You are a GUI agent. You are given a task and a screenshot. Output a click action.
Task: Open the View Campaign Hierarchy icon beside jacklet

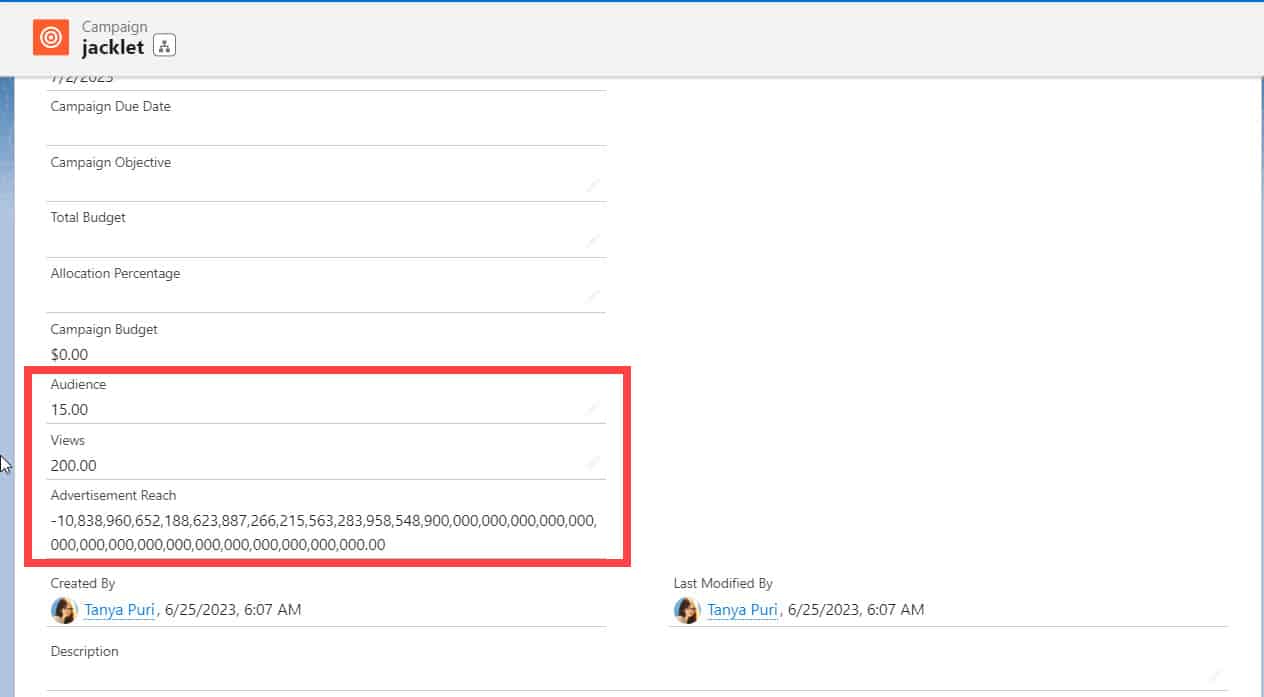pyautogui.click(x=164, y=45)
